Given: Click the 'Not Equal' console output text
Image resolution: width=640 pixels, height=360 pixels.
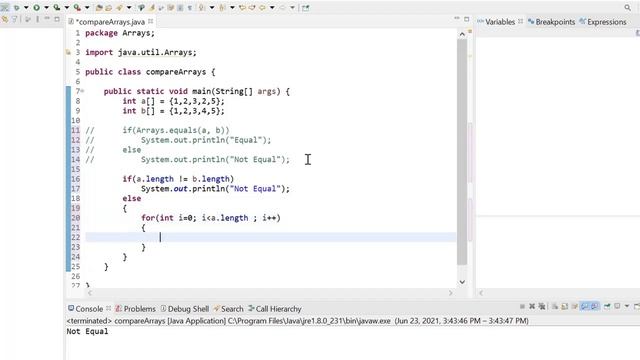Looking at the screenshot, I should 87,331.
